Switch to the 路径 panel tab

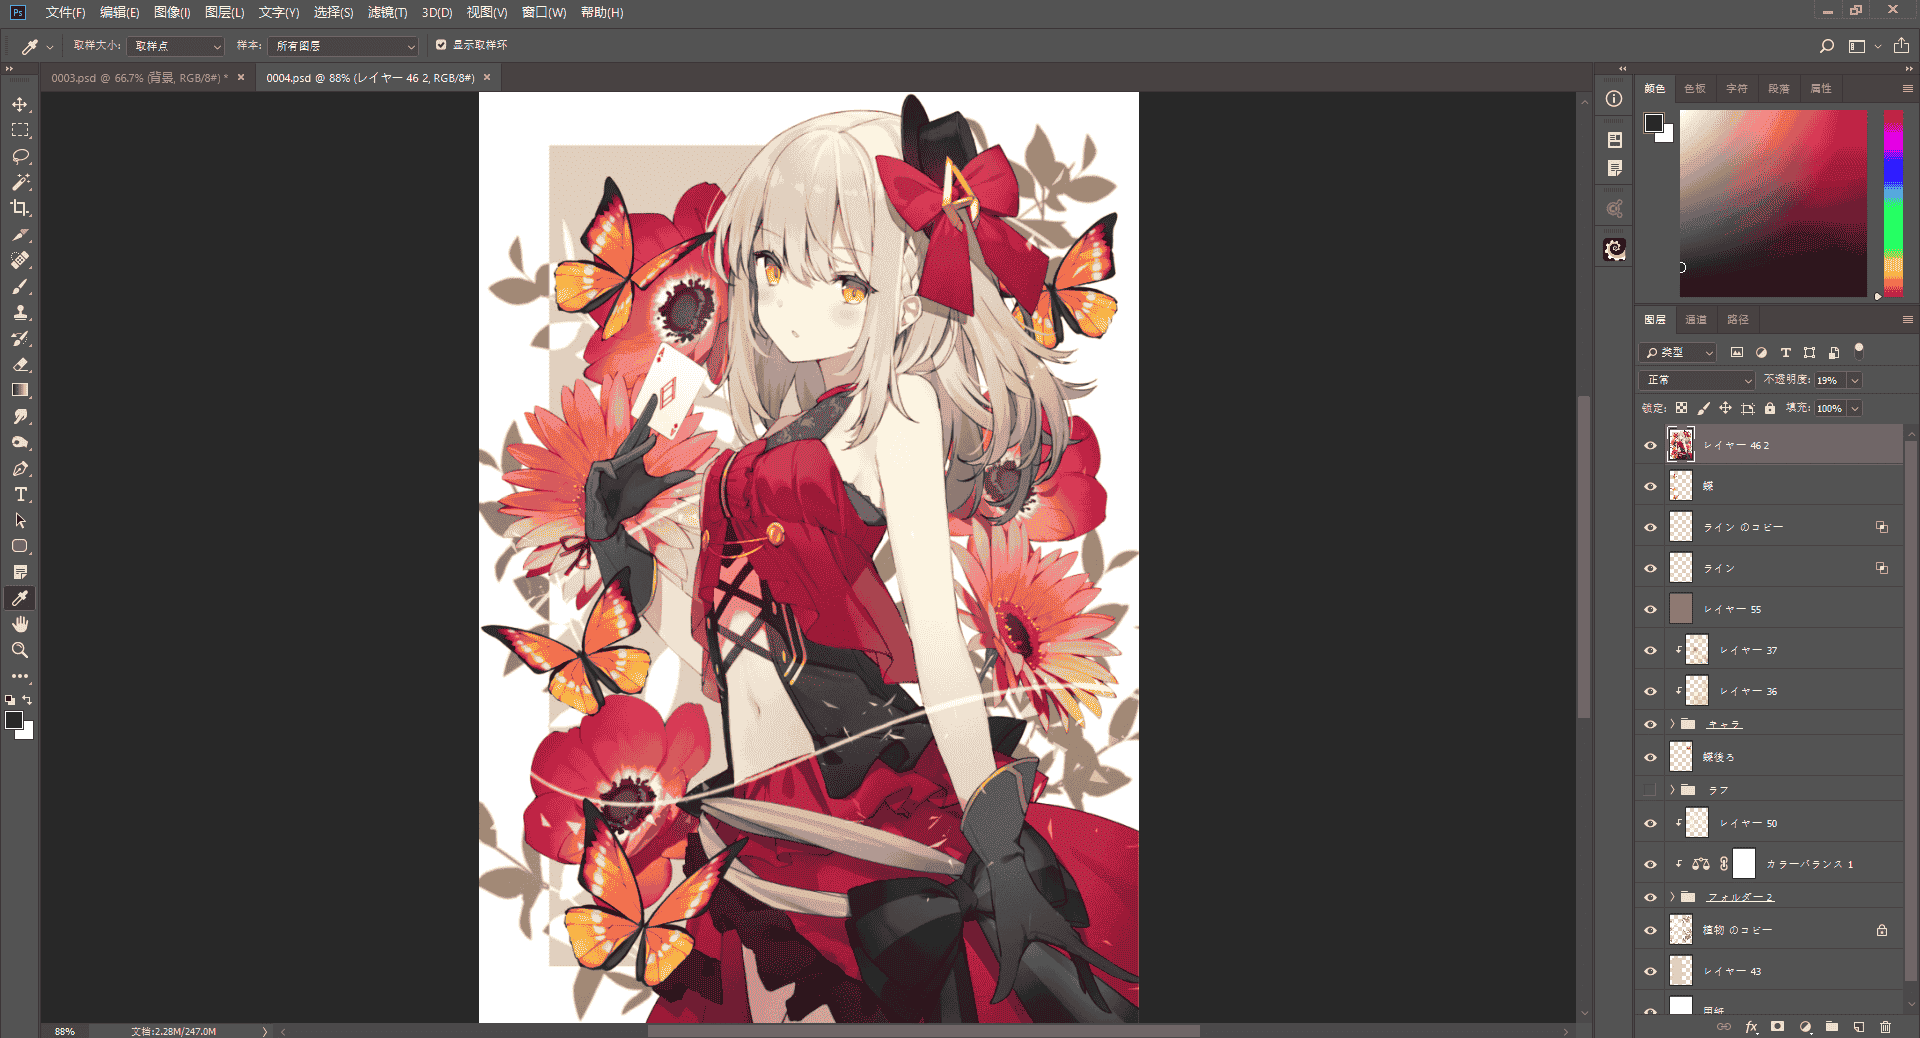click(x=1738, y=320)
